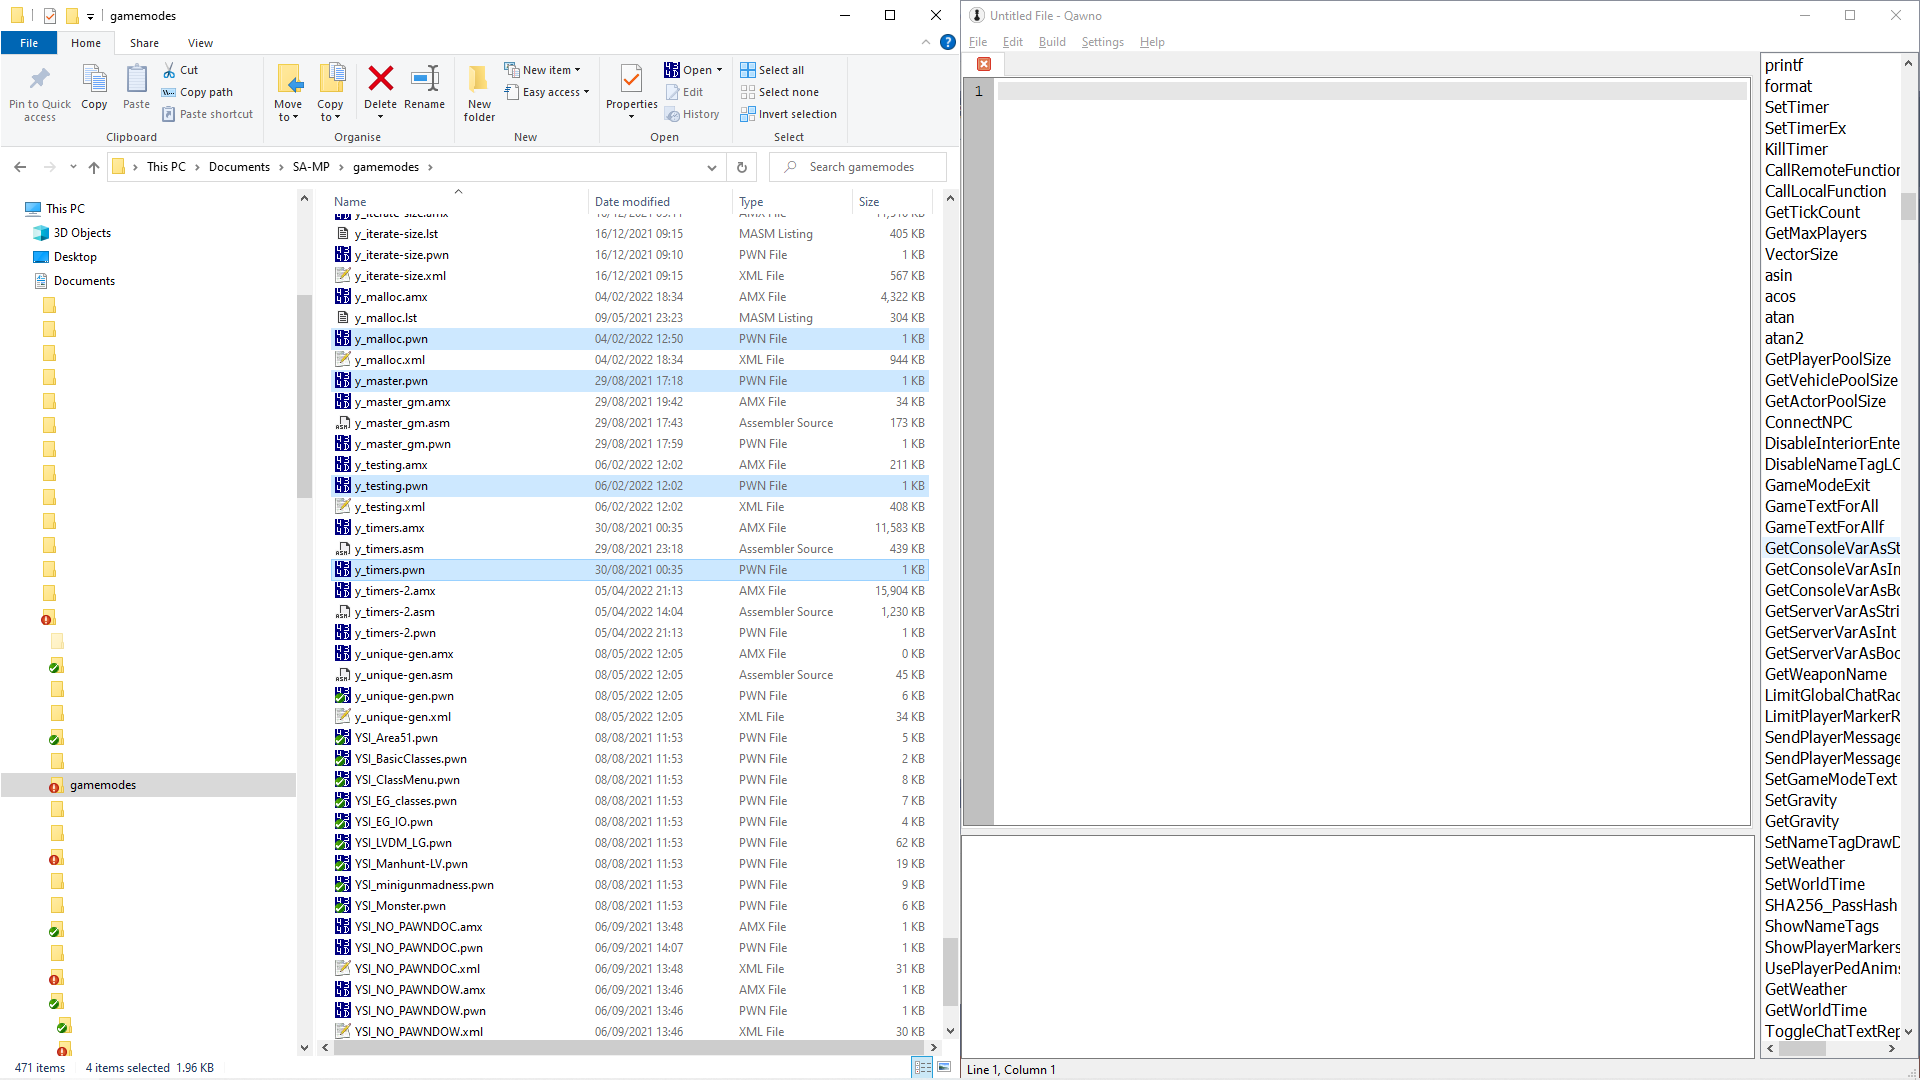Viewport: 1920px width, 1080px height.
Task: Open the View menu in File Explorer
Action: [199, 42]
